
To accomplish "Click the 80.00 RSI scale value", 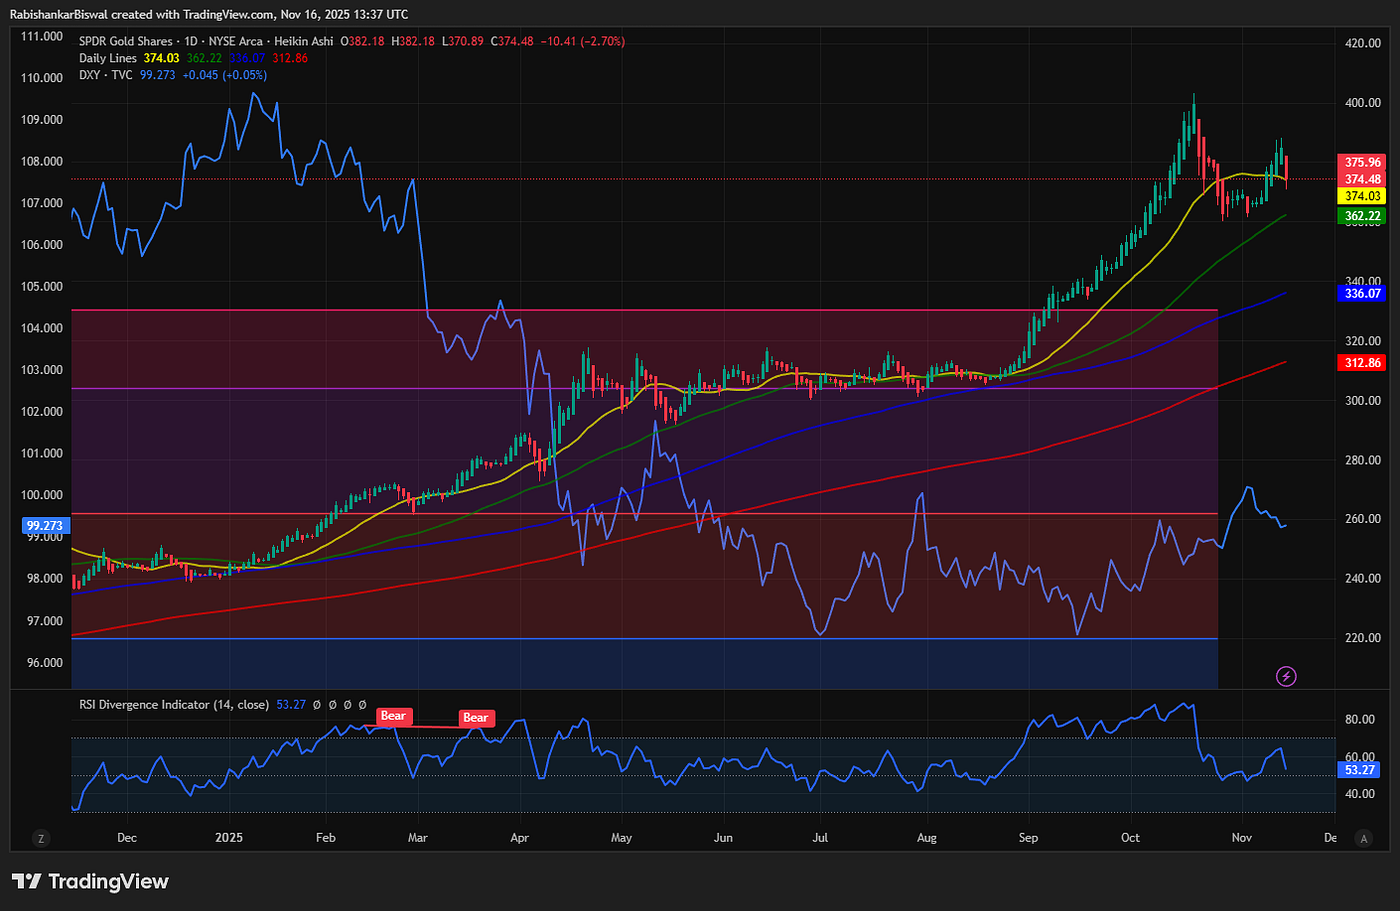I will (x=1360, y=719).
